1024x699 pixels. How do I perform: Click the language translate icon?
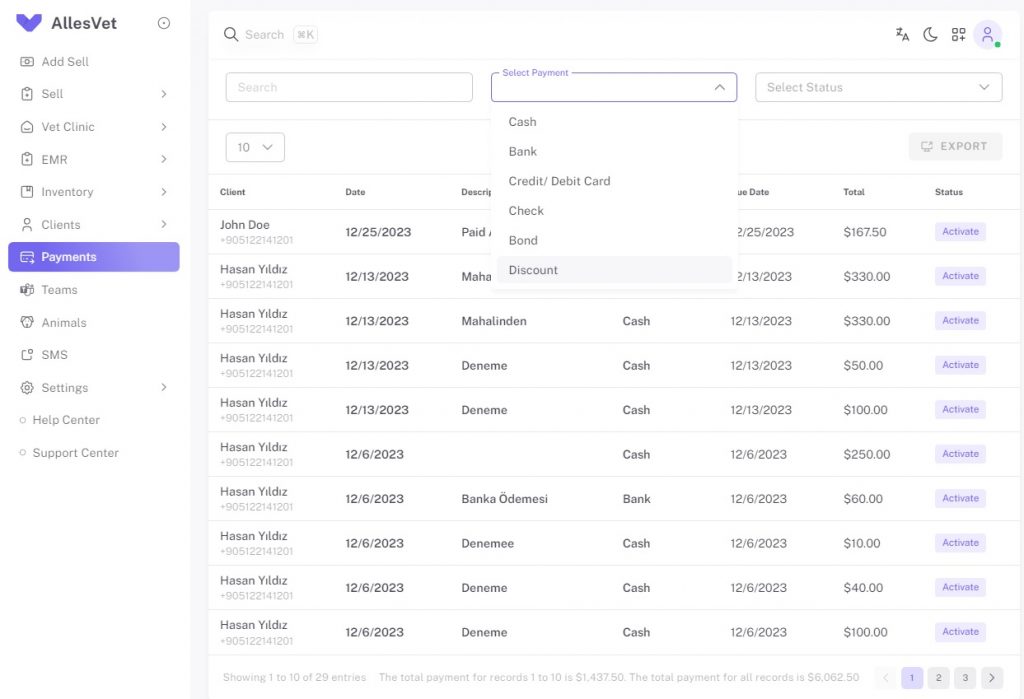pyautogui.click(x=902, y=35)
